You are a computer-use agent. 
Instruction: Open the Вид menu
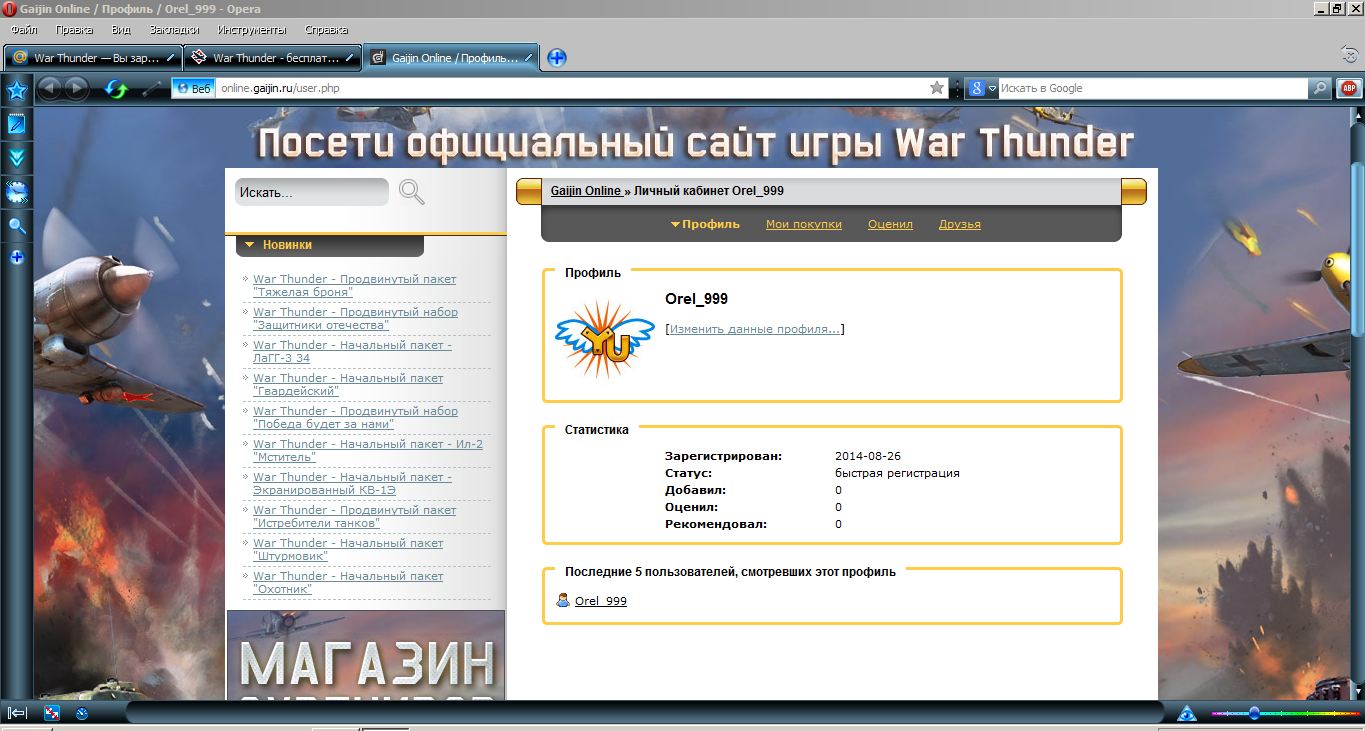coord(121,30)
